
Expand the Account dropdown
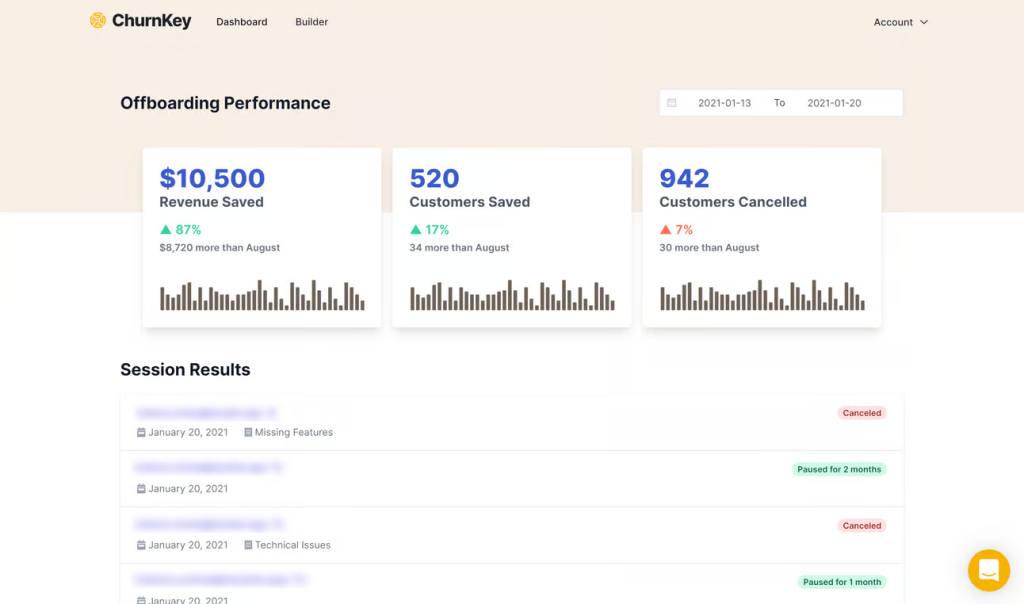pos(899,21)
